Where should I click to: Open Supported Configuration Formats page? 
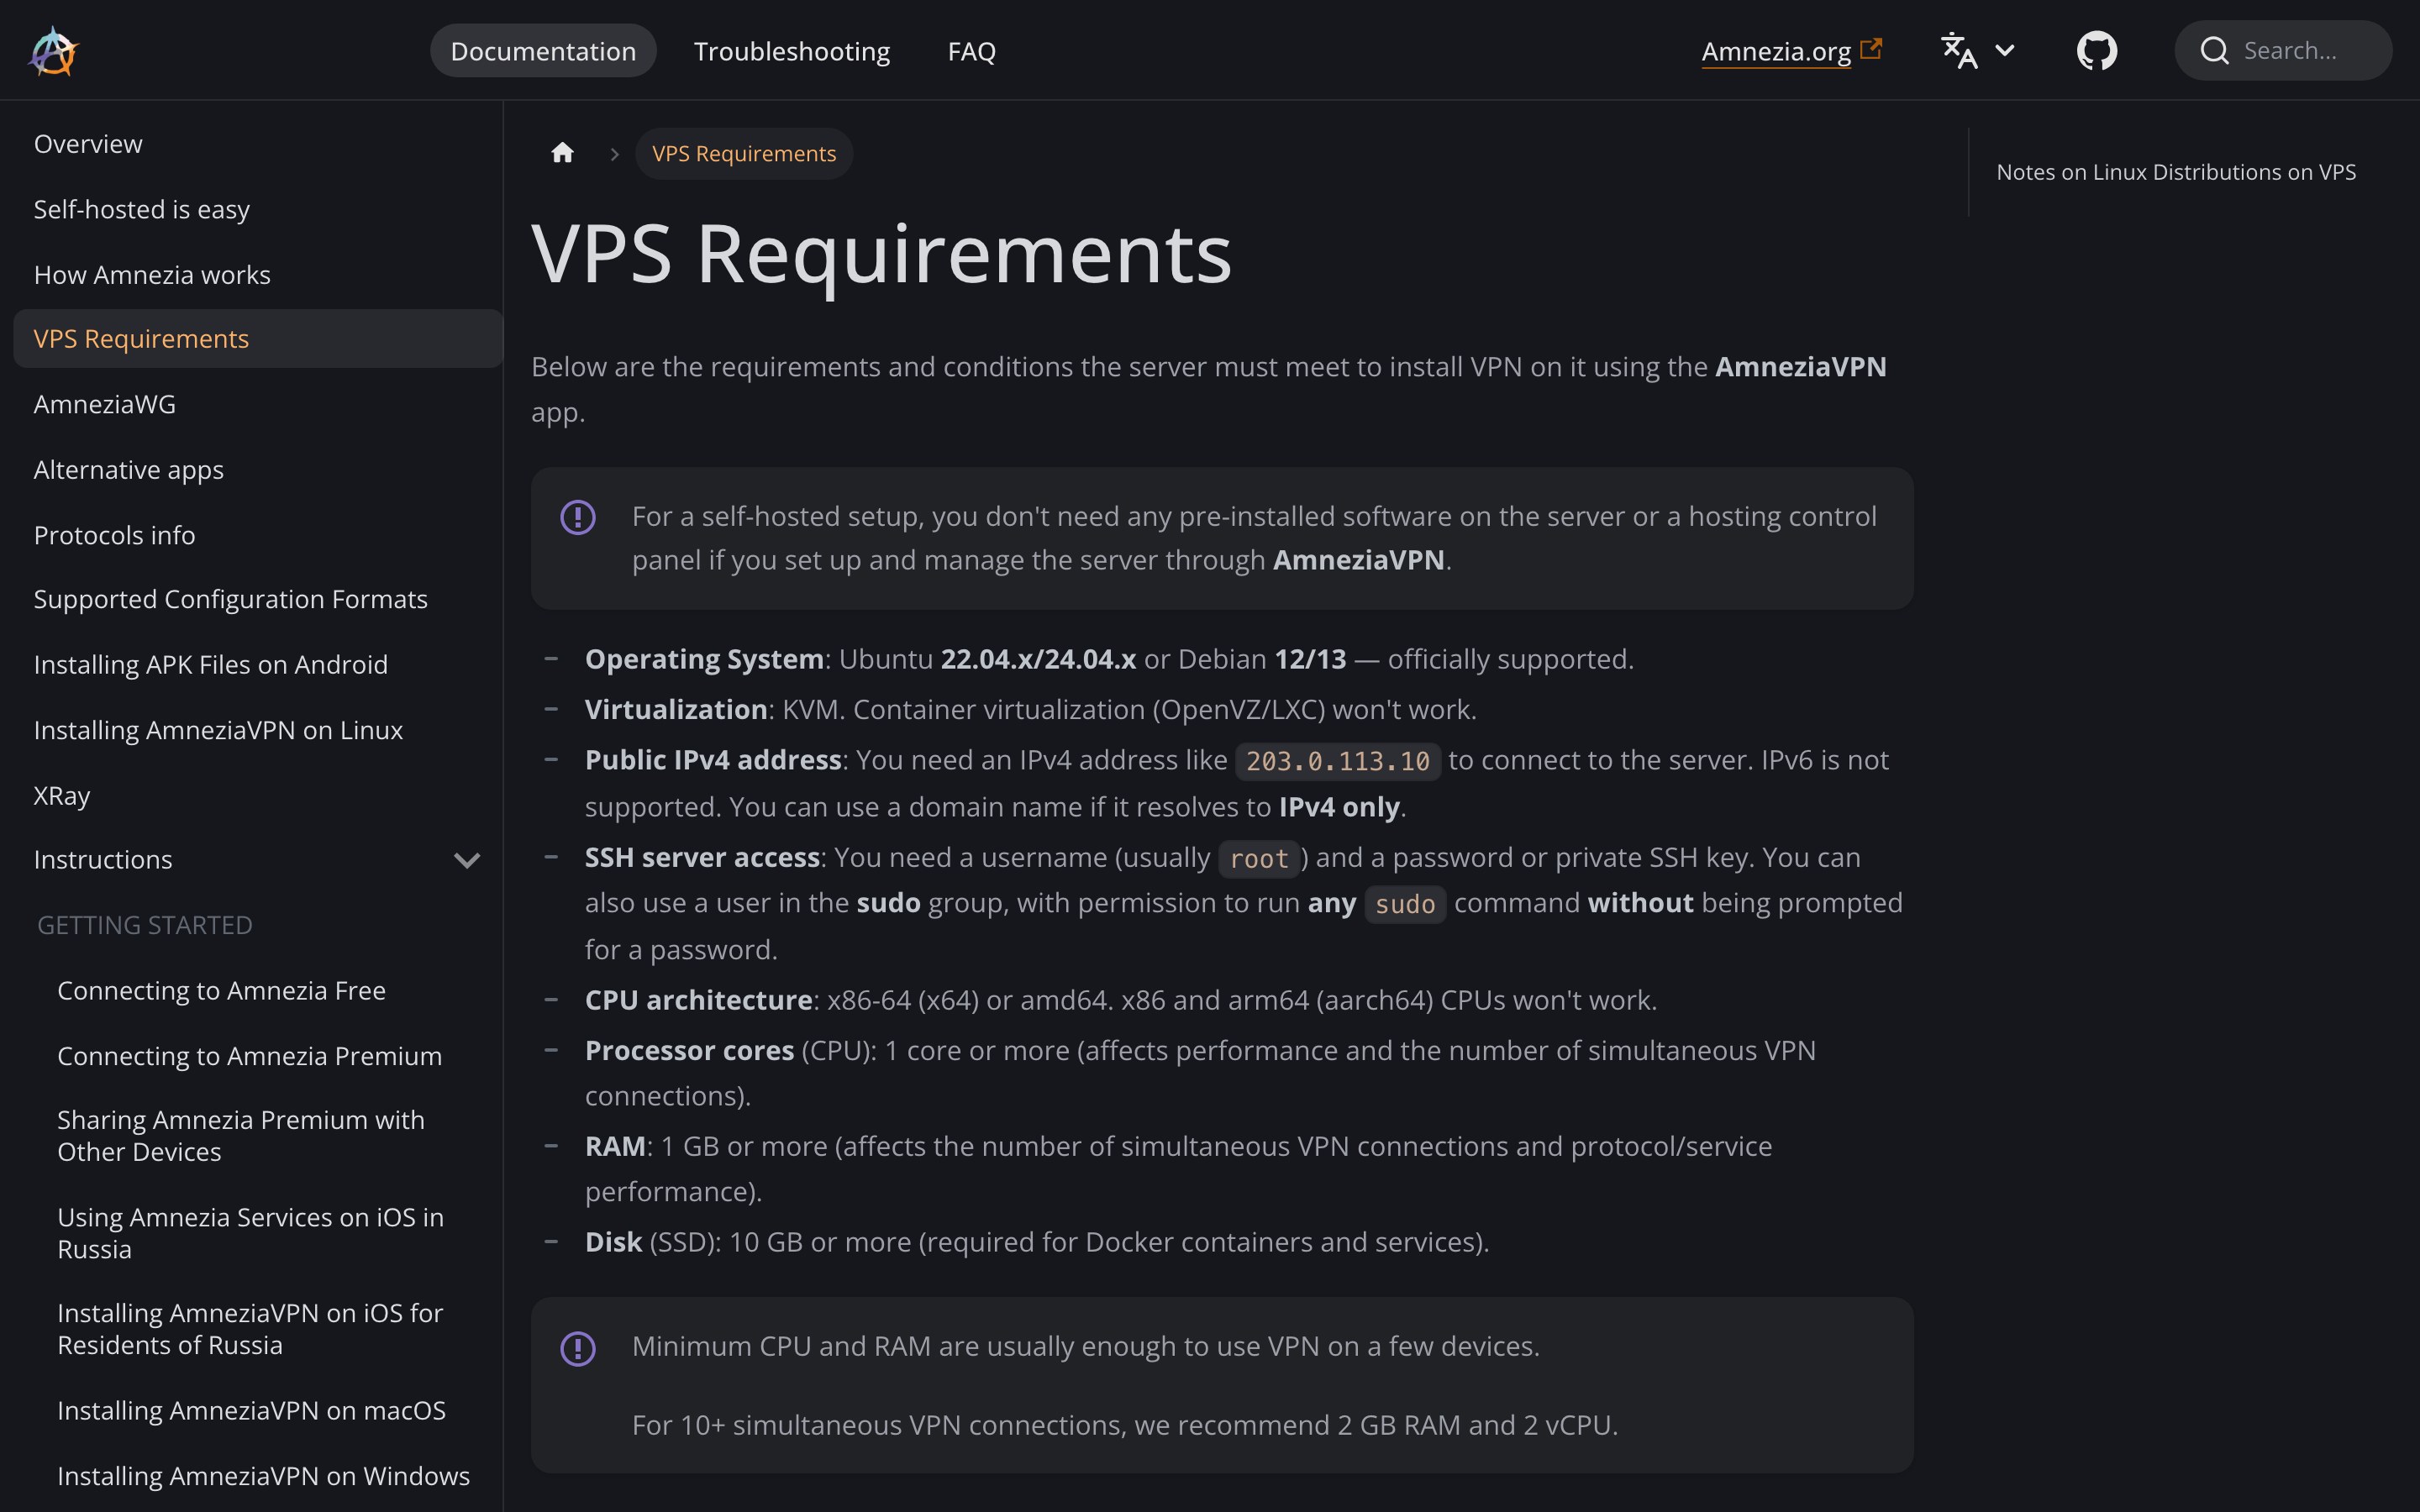click(x=258, y=599)
